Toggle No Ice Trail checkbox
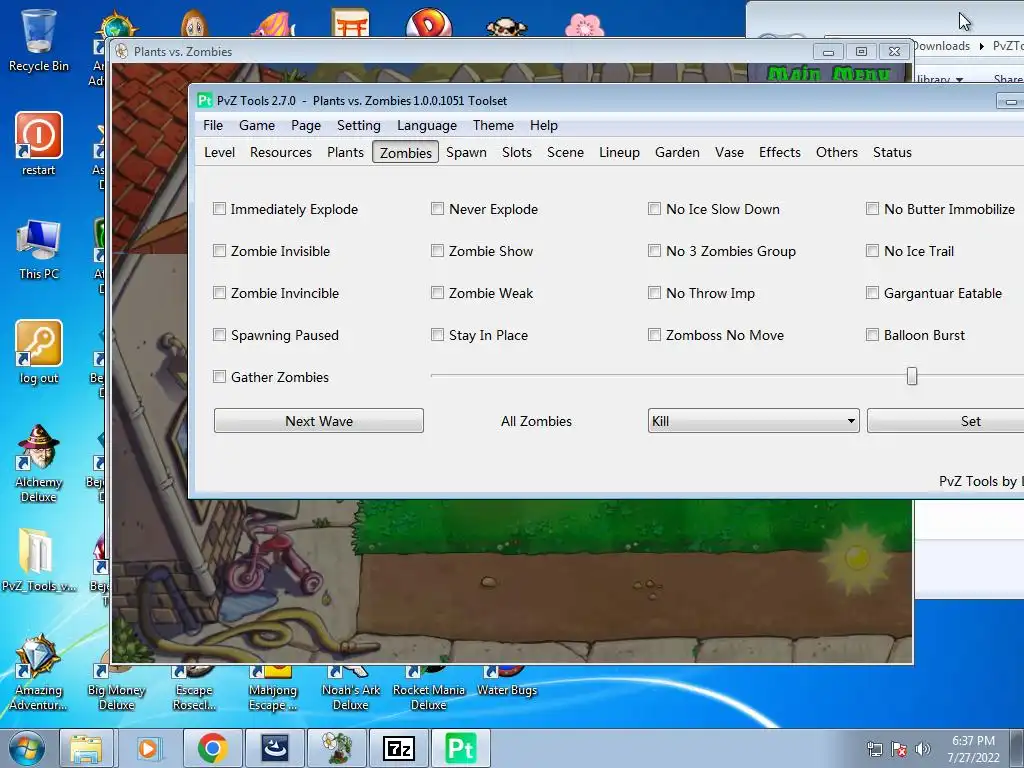 pos(872,251)
